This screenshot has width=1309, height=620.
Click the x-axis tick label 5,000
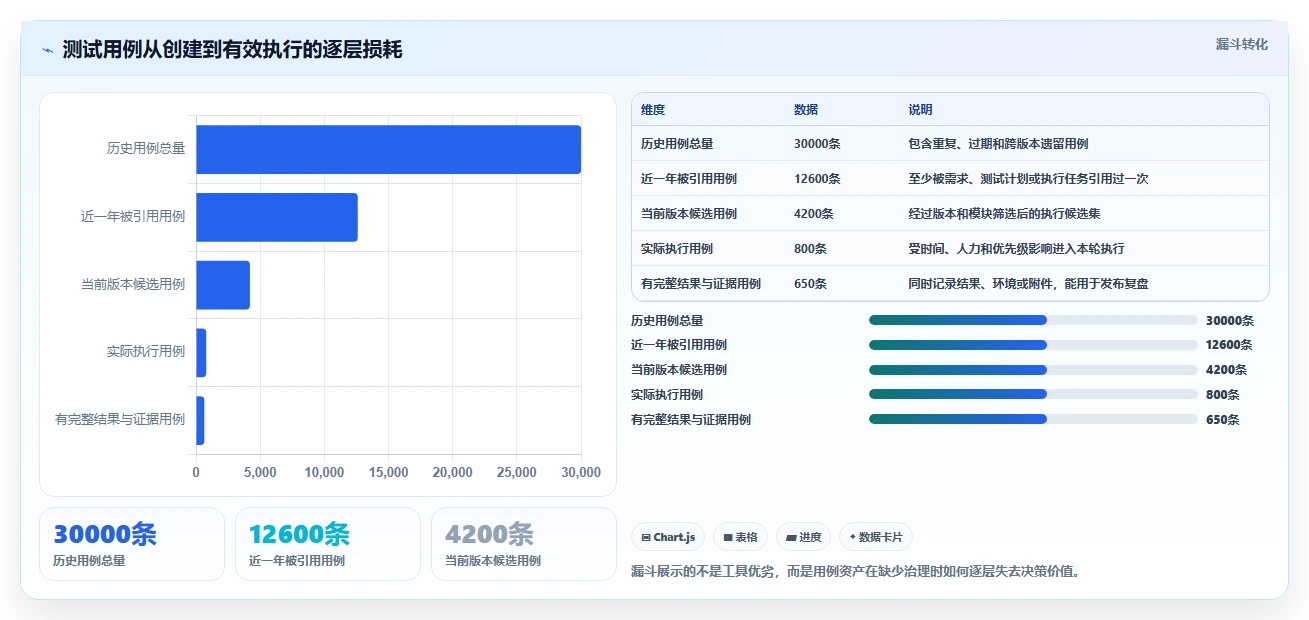click(x=260, y=472)
